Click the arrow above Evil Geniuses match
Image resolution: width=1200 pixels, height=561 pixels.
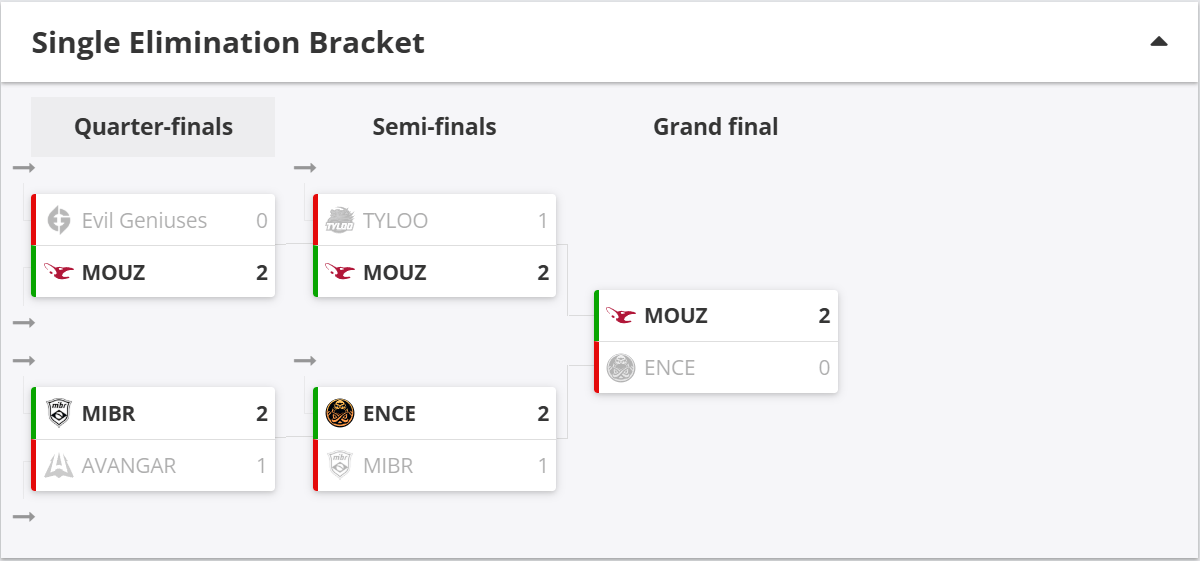(x=24, y=167)
